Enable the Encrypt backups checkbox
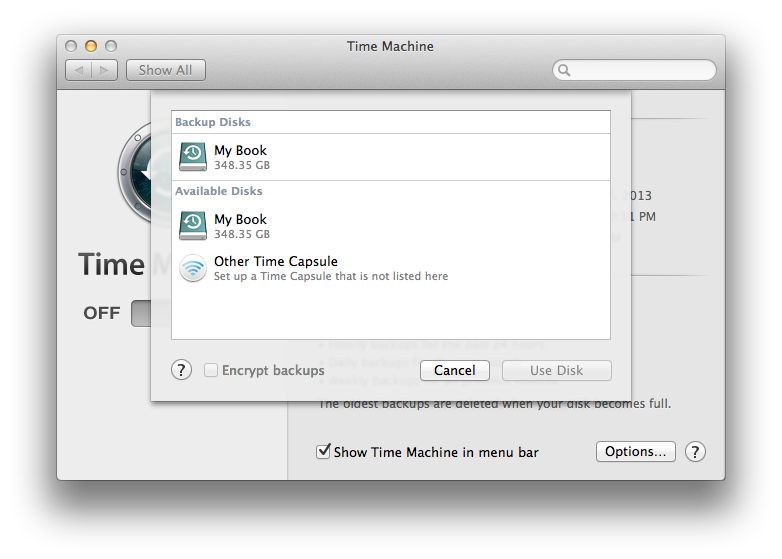 210,370
